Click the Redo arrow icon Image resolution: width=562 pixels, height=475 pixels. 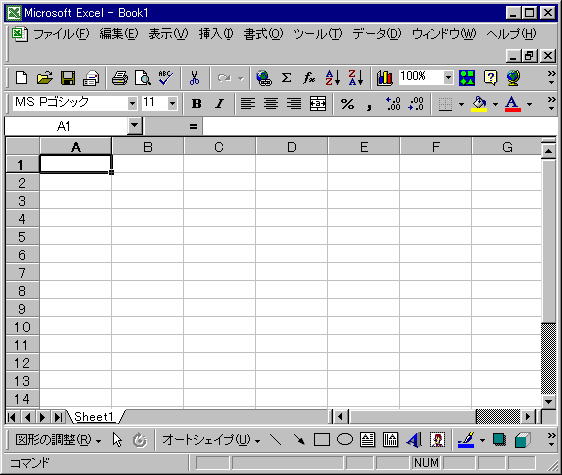(224, 78)
